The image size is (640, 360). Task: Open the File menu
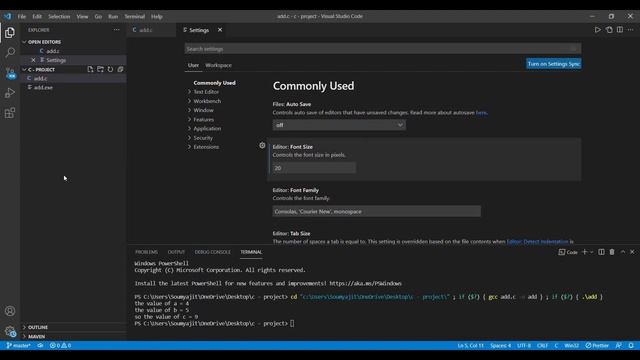(22, 16)
